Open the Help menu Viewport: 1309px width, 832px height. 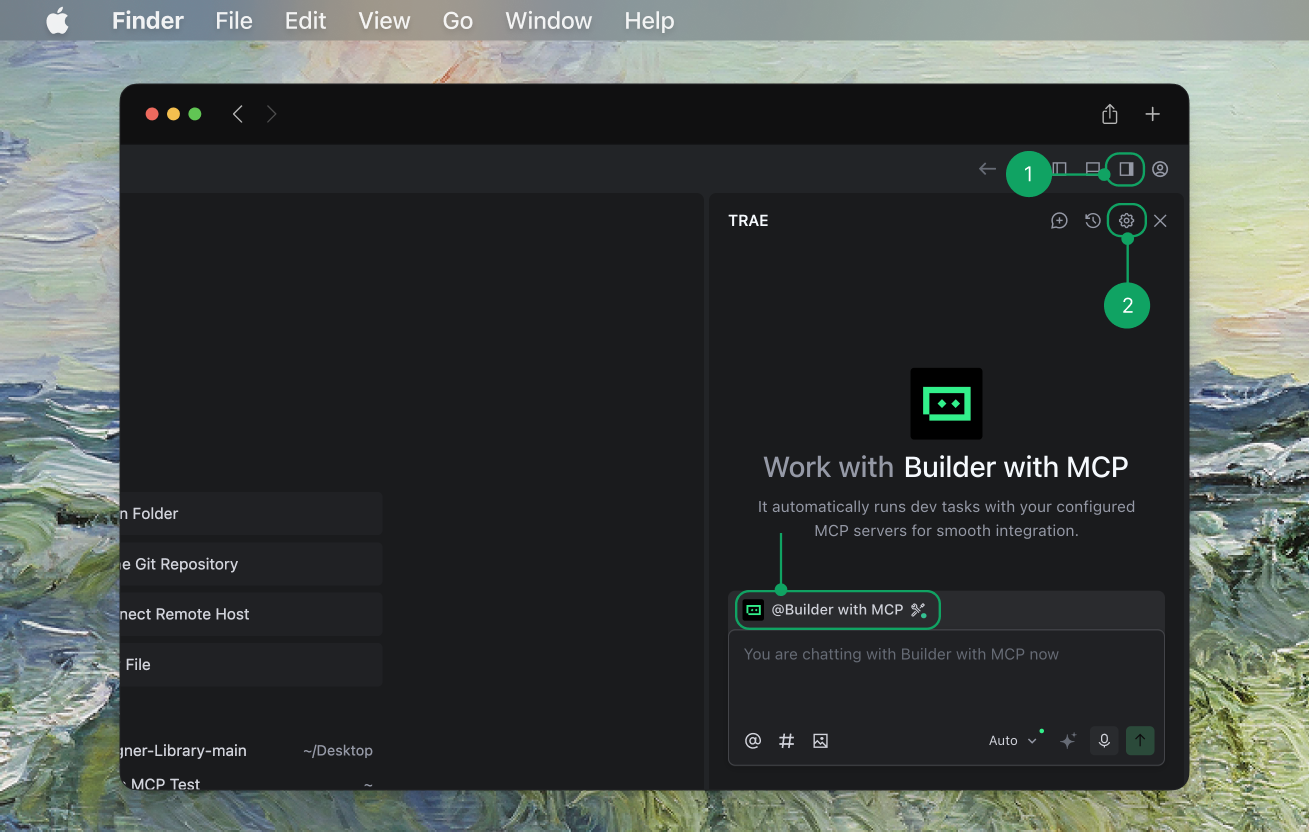pyautogui.click(x=649, y=20)
